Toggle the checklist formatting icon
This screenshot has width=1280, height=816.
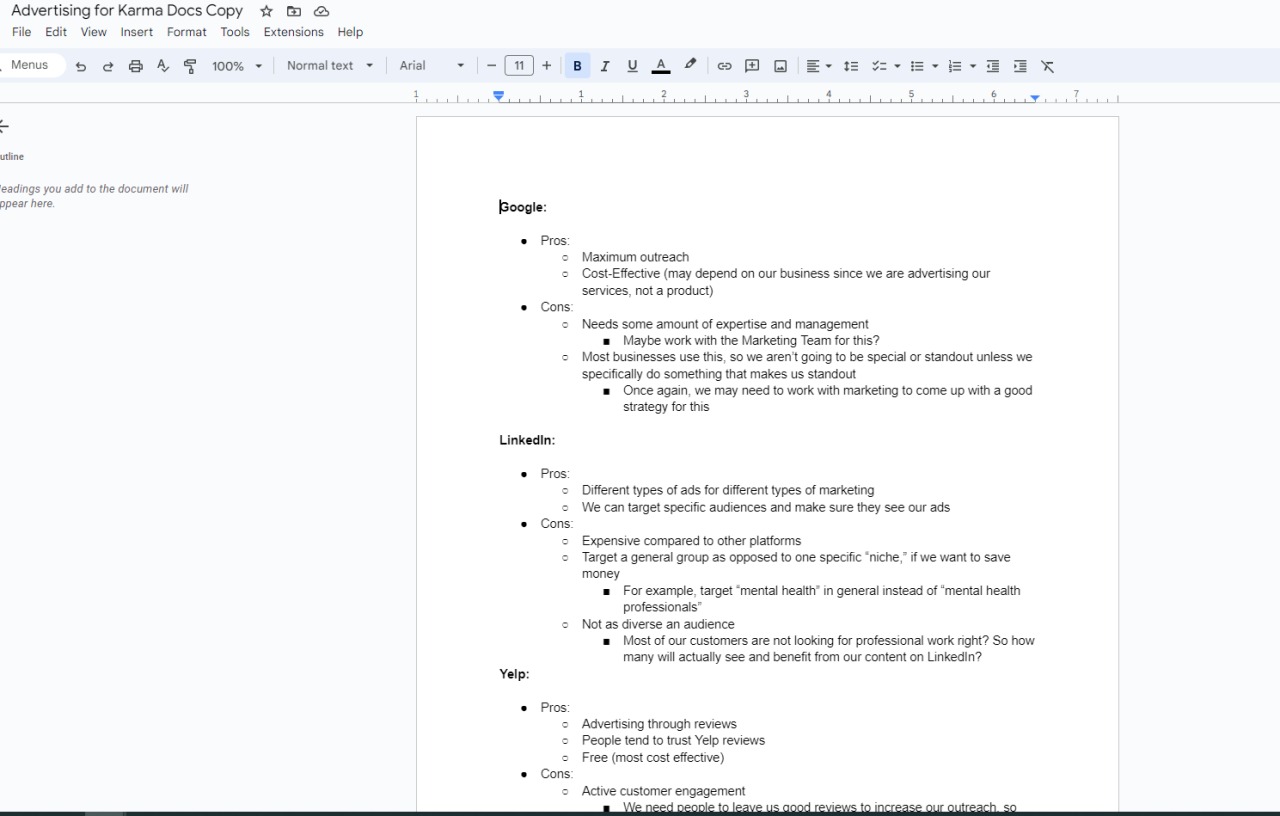(879, 66)
